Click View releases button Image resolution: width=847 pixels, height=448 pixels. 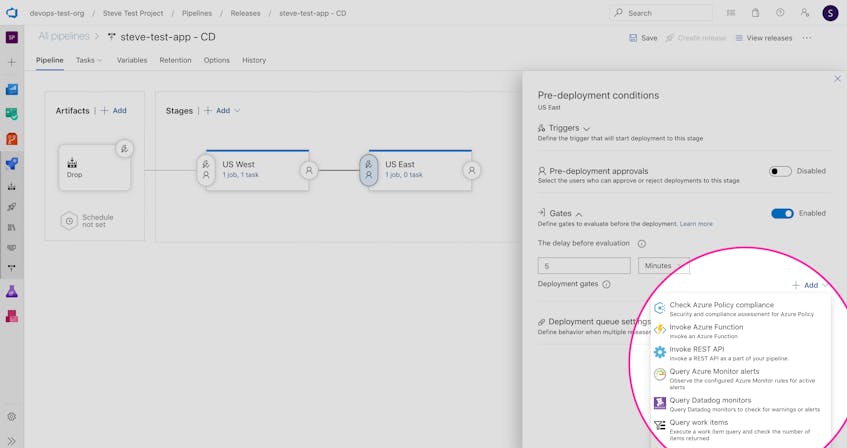coord(764,38)
